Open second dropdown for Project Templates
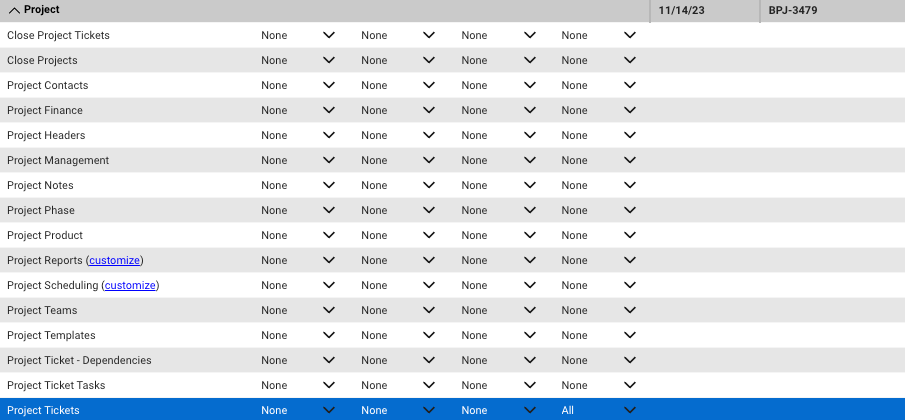This screenshot has height=420, width=905. (x=398, y=335)
